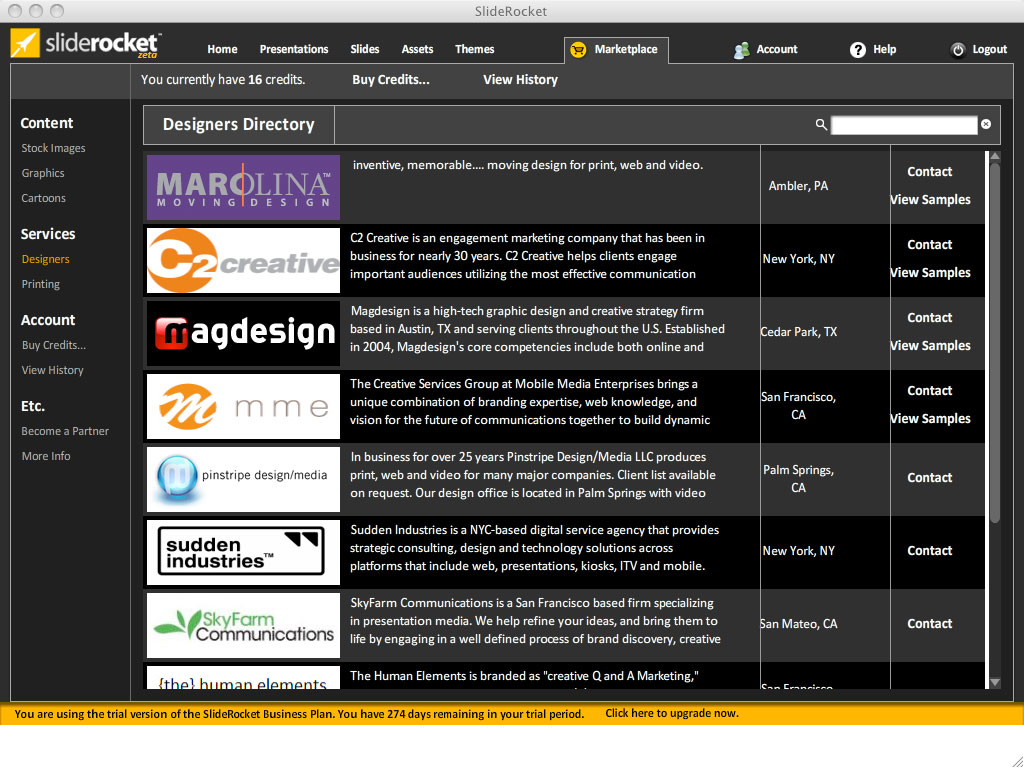Click the pinstripe design/media logo

tap(244, 479)
